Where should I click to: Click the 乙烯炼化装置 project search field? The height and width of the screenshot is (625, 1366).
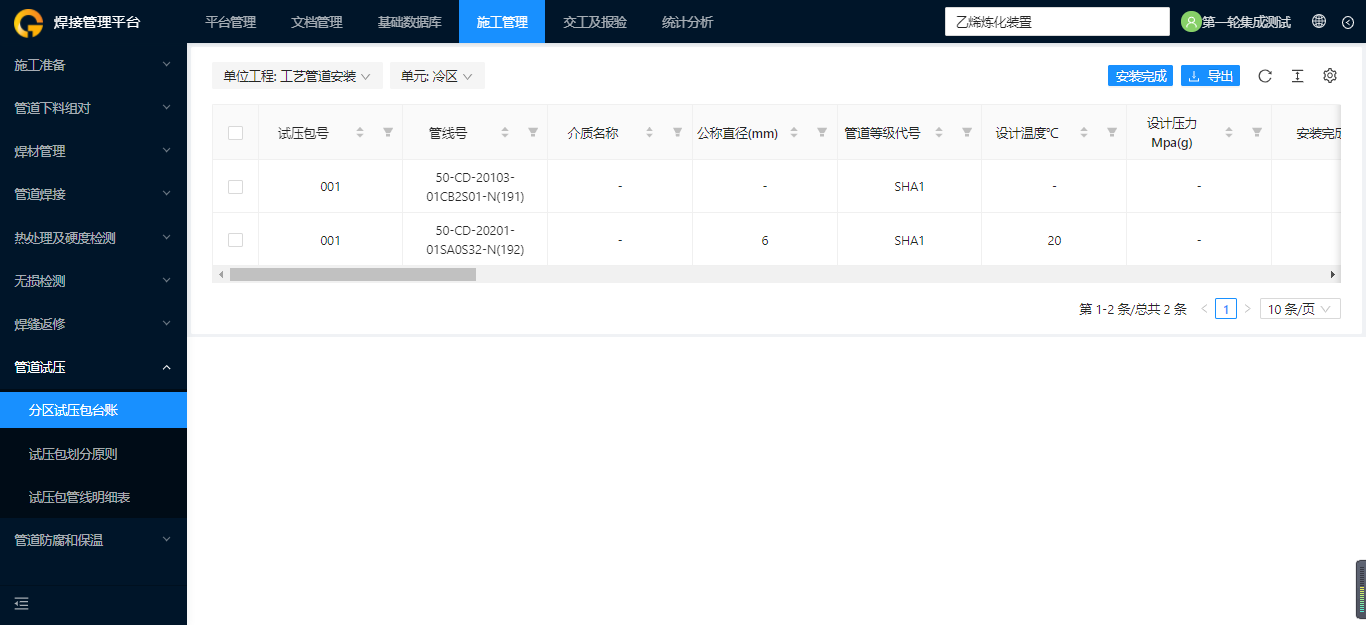[x=1057, y=22]
